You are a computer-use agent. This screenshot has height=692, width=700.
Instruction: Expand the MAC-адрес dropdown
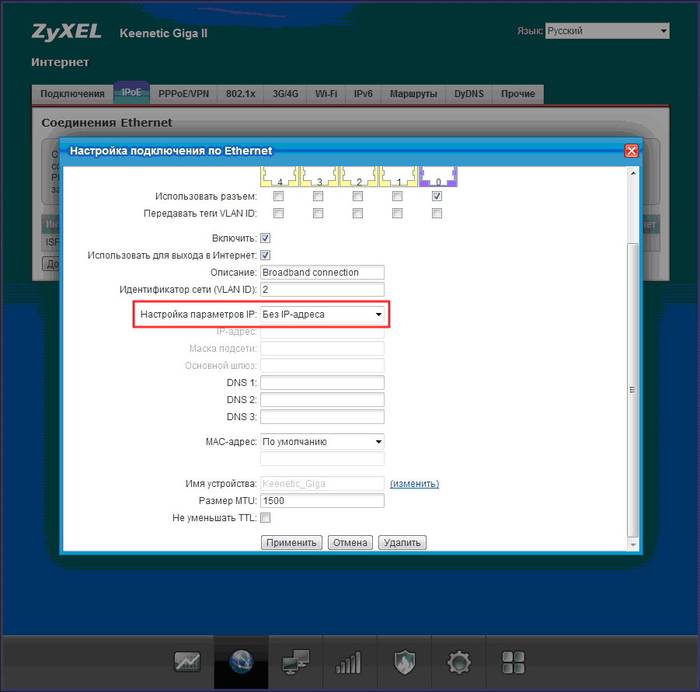(322, 441)
